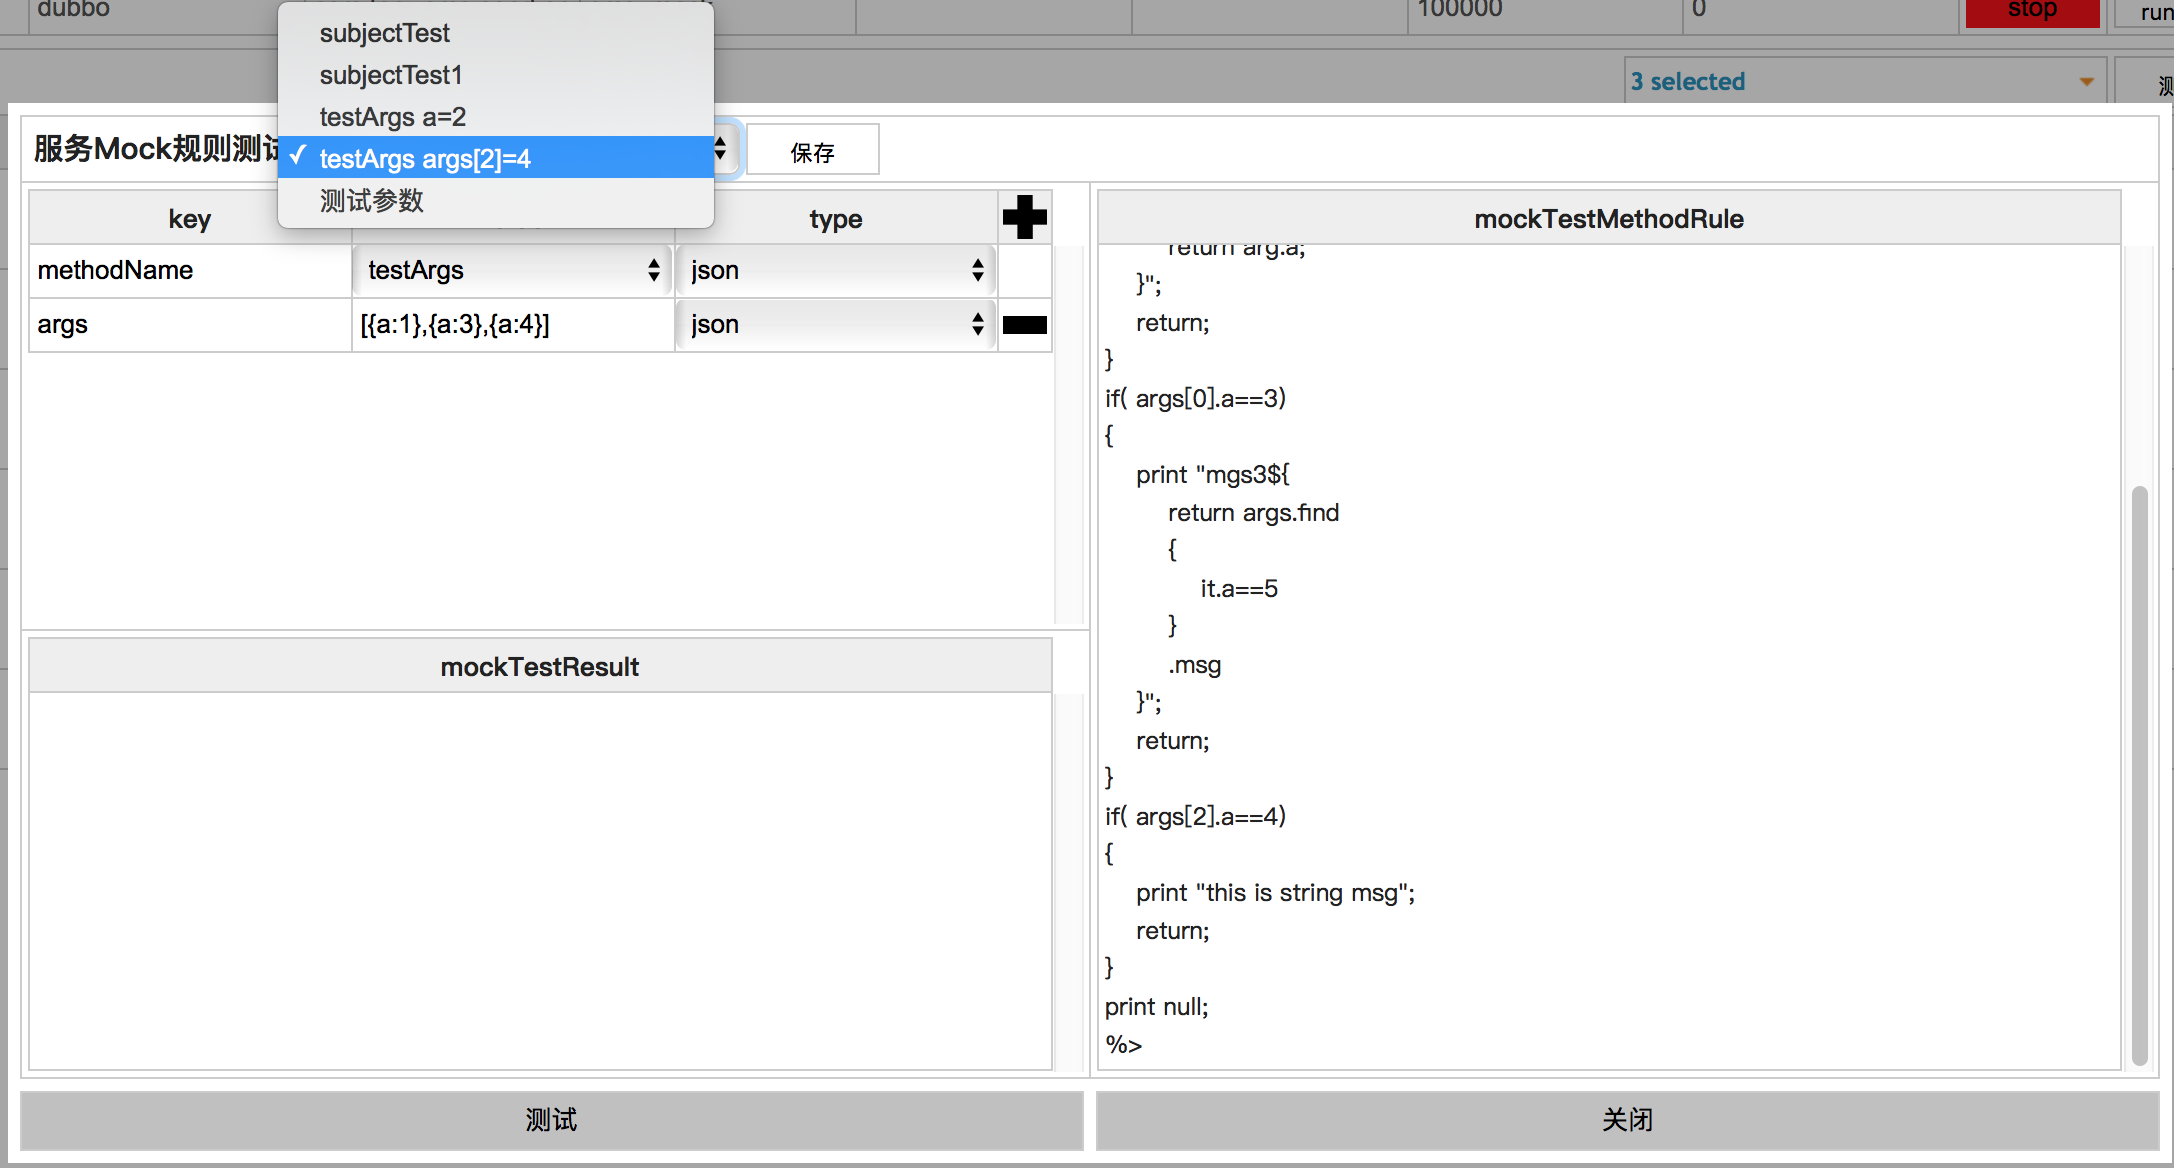Image resolution: width=2174 pixels, height=1168 pixels.
Task: Click inside the mockTestResult output area
Action: pyautogui.click(x=540, y=880)
